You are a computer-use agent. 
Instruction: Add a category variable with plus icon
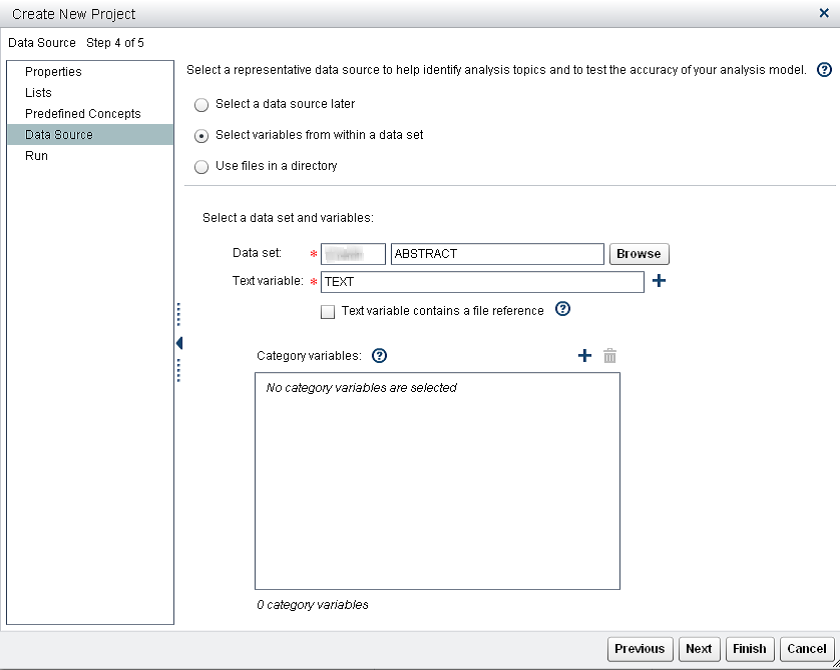point(584,356)
